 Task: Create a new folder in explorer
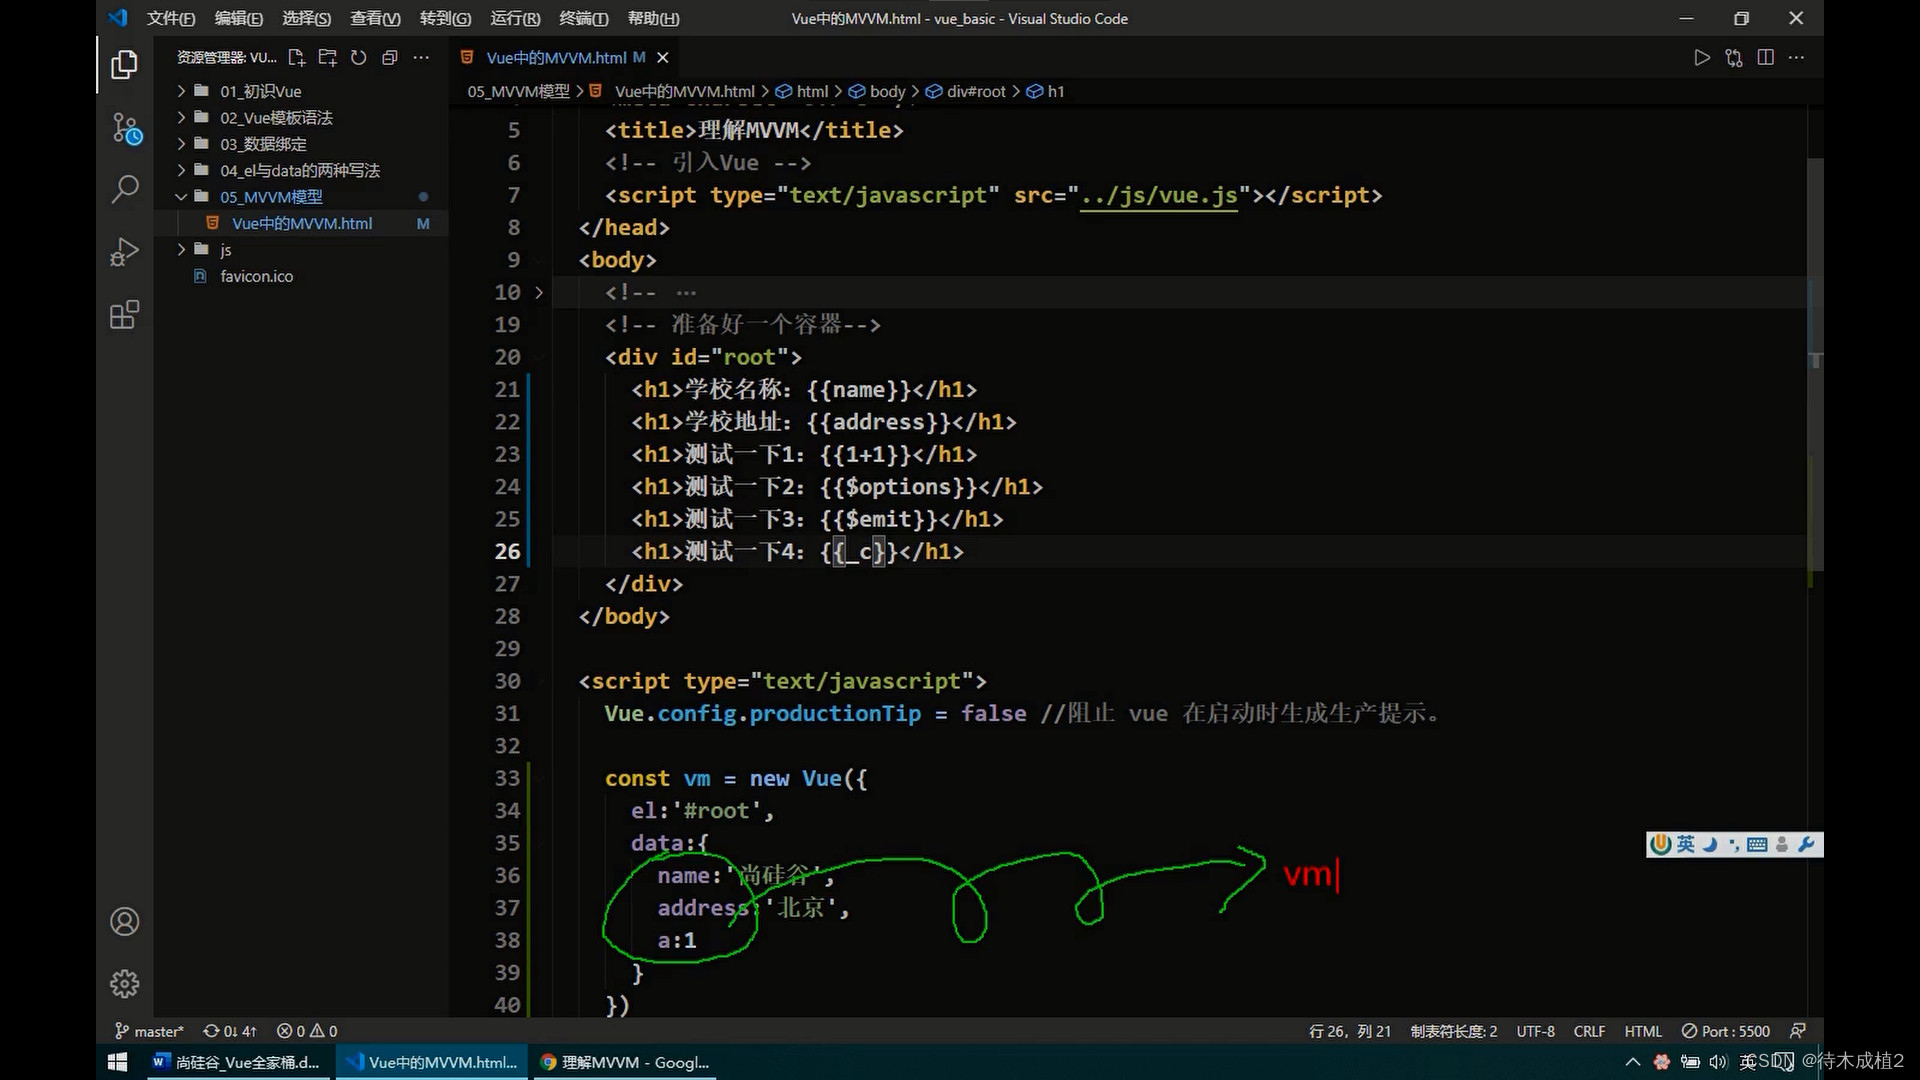[x=327, y=58]
